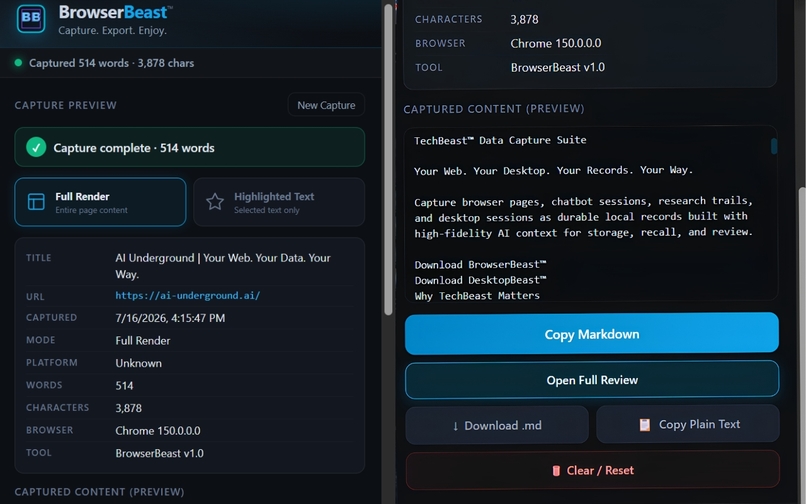
Task: Click the MODE value 'Full Render' in details
Action: 142,340
